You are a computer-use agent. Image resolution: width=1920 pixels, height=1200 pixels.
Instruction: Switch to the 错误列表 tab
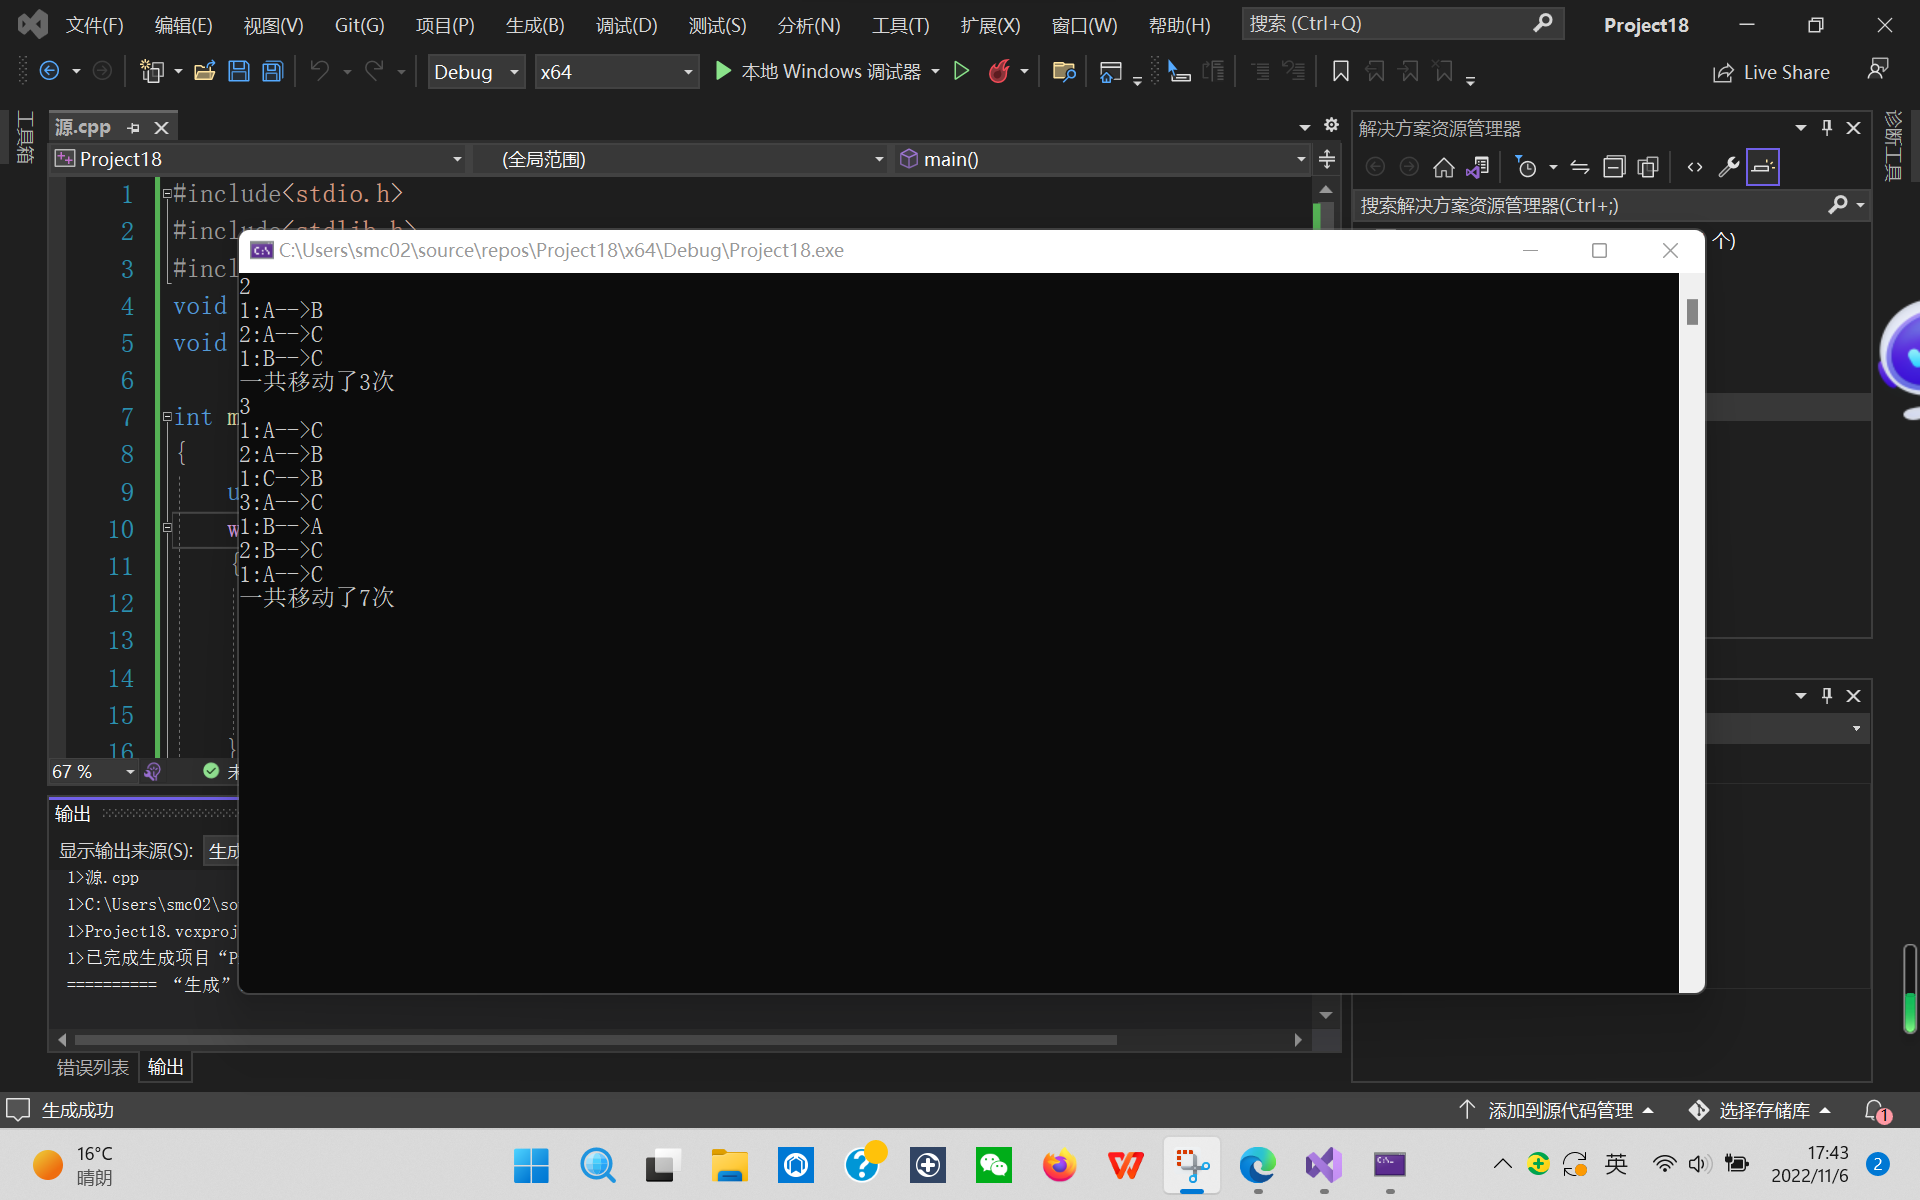click(92, 1068)
